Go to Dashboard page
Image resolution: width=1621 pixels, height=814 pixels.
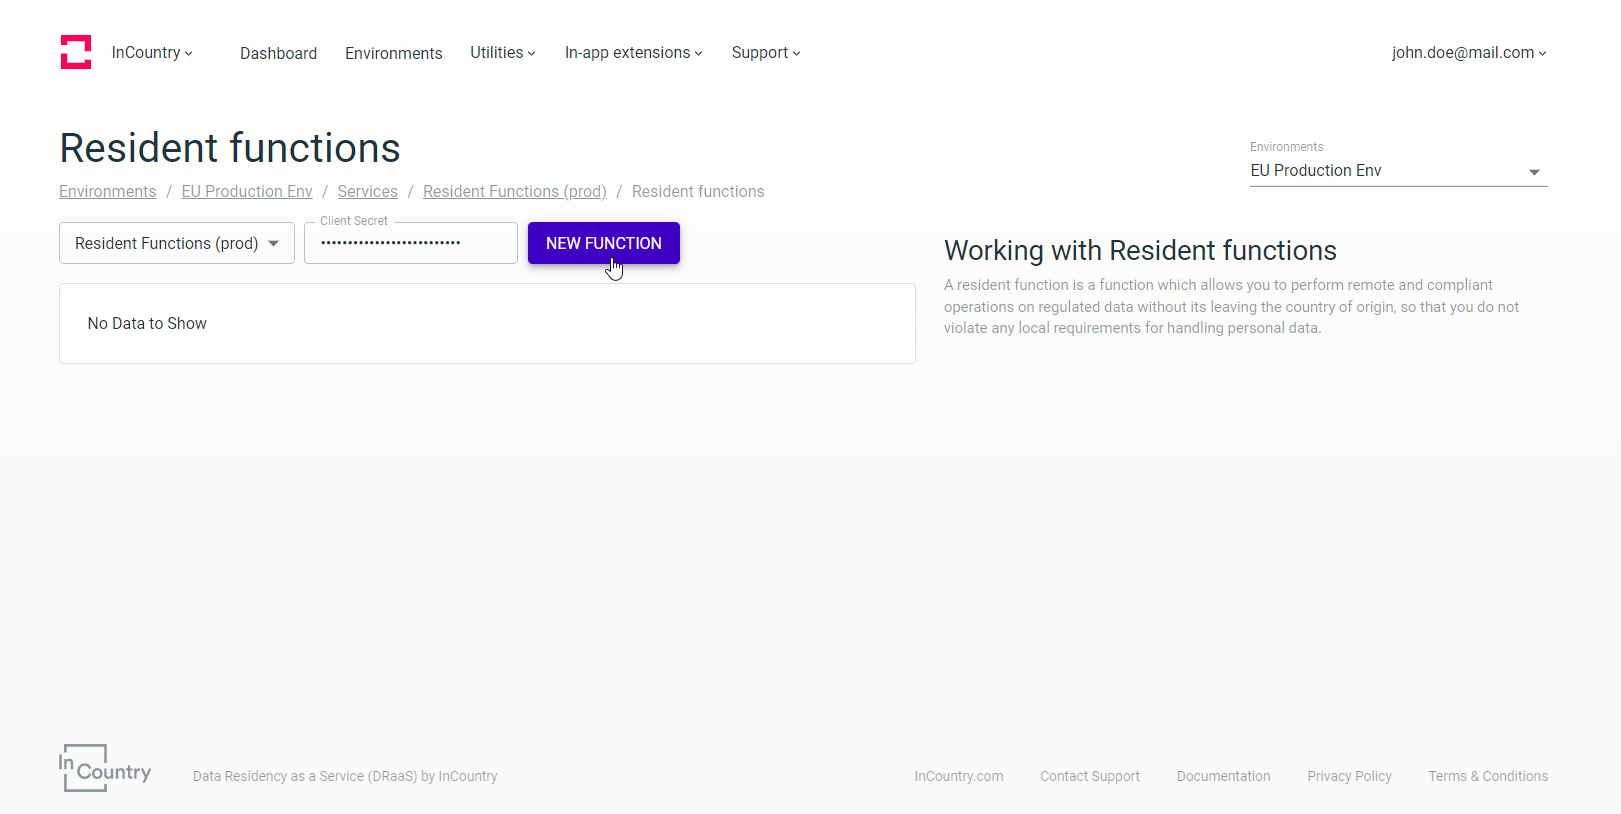(x=278, y=53)
